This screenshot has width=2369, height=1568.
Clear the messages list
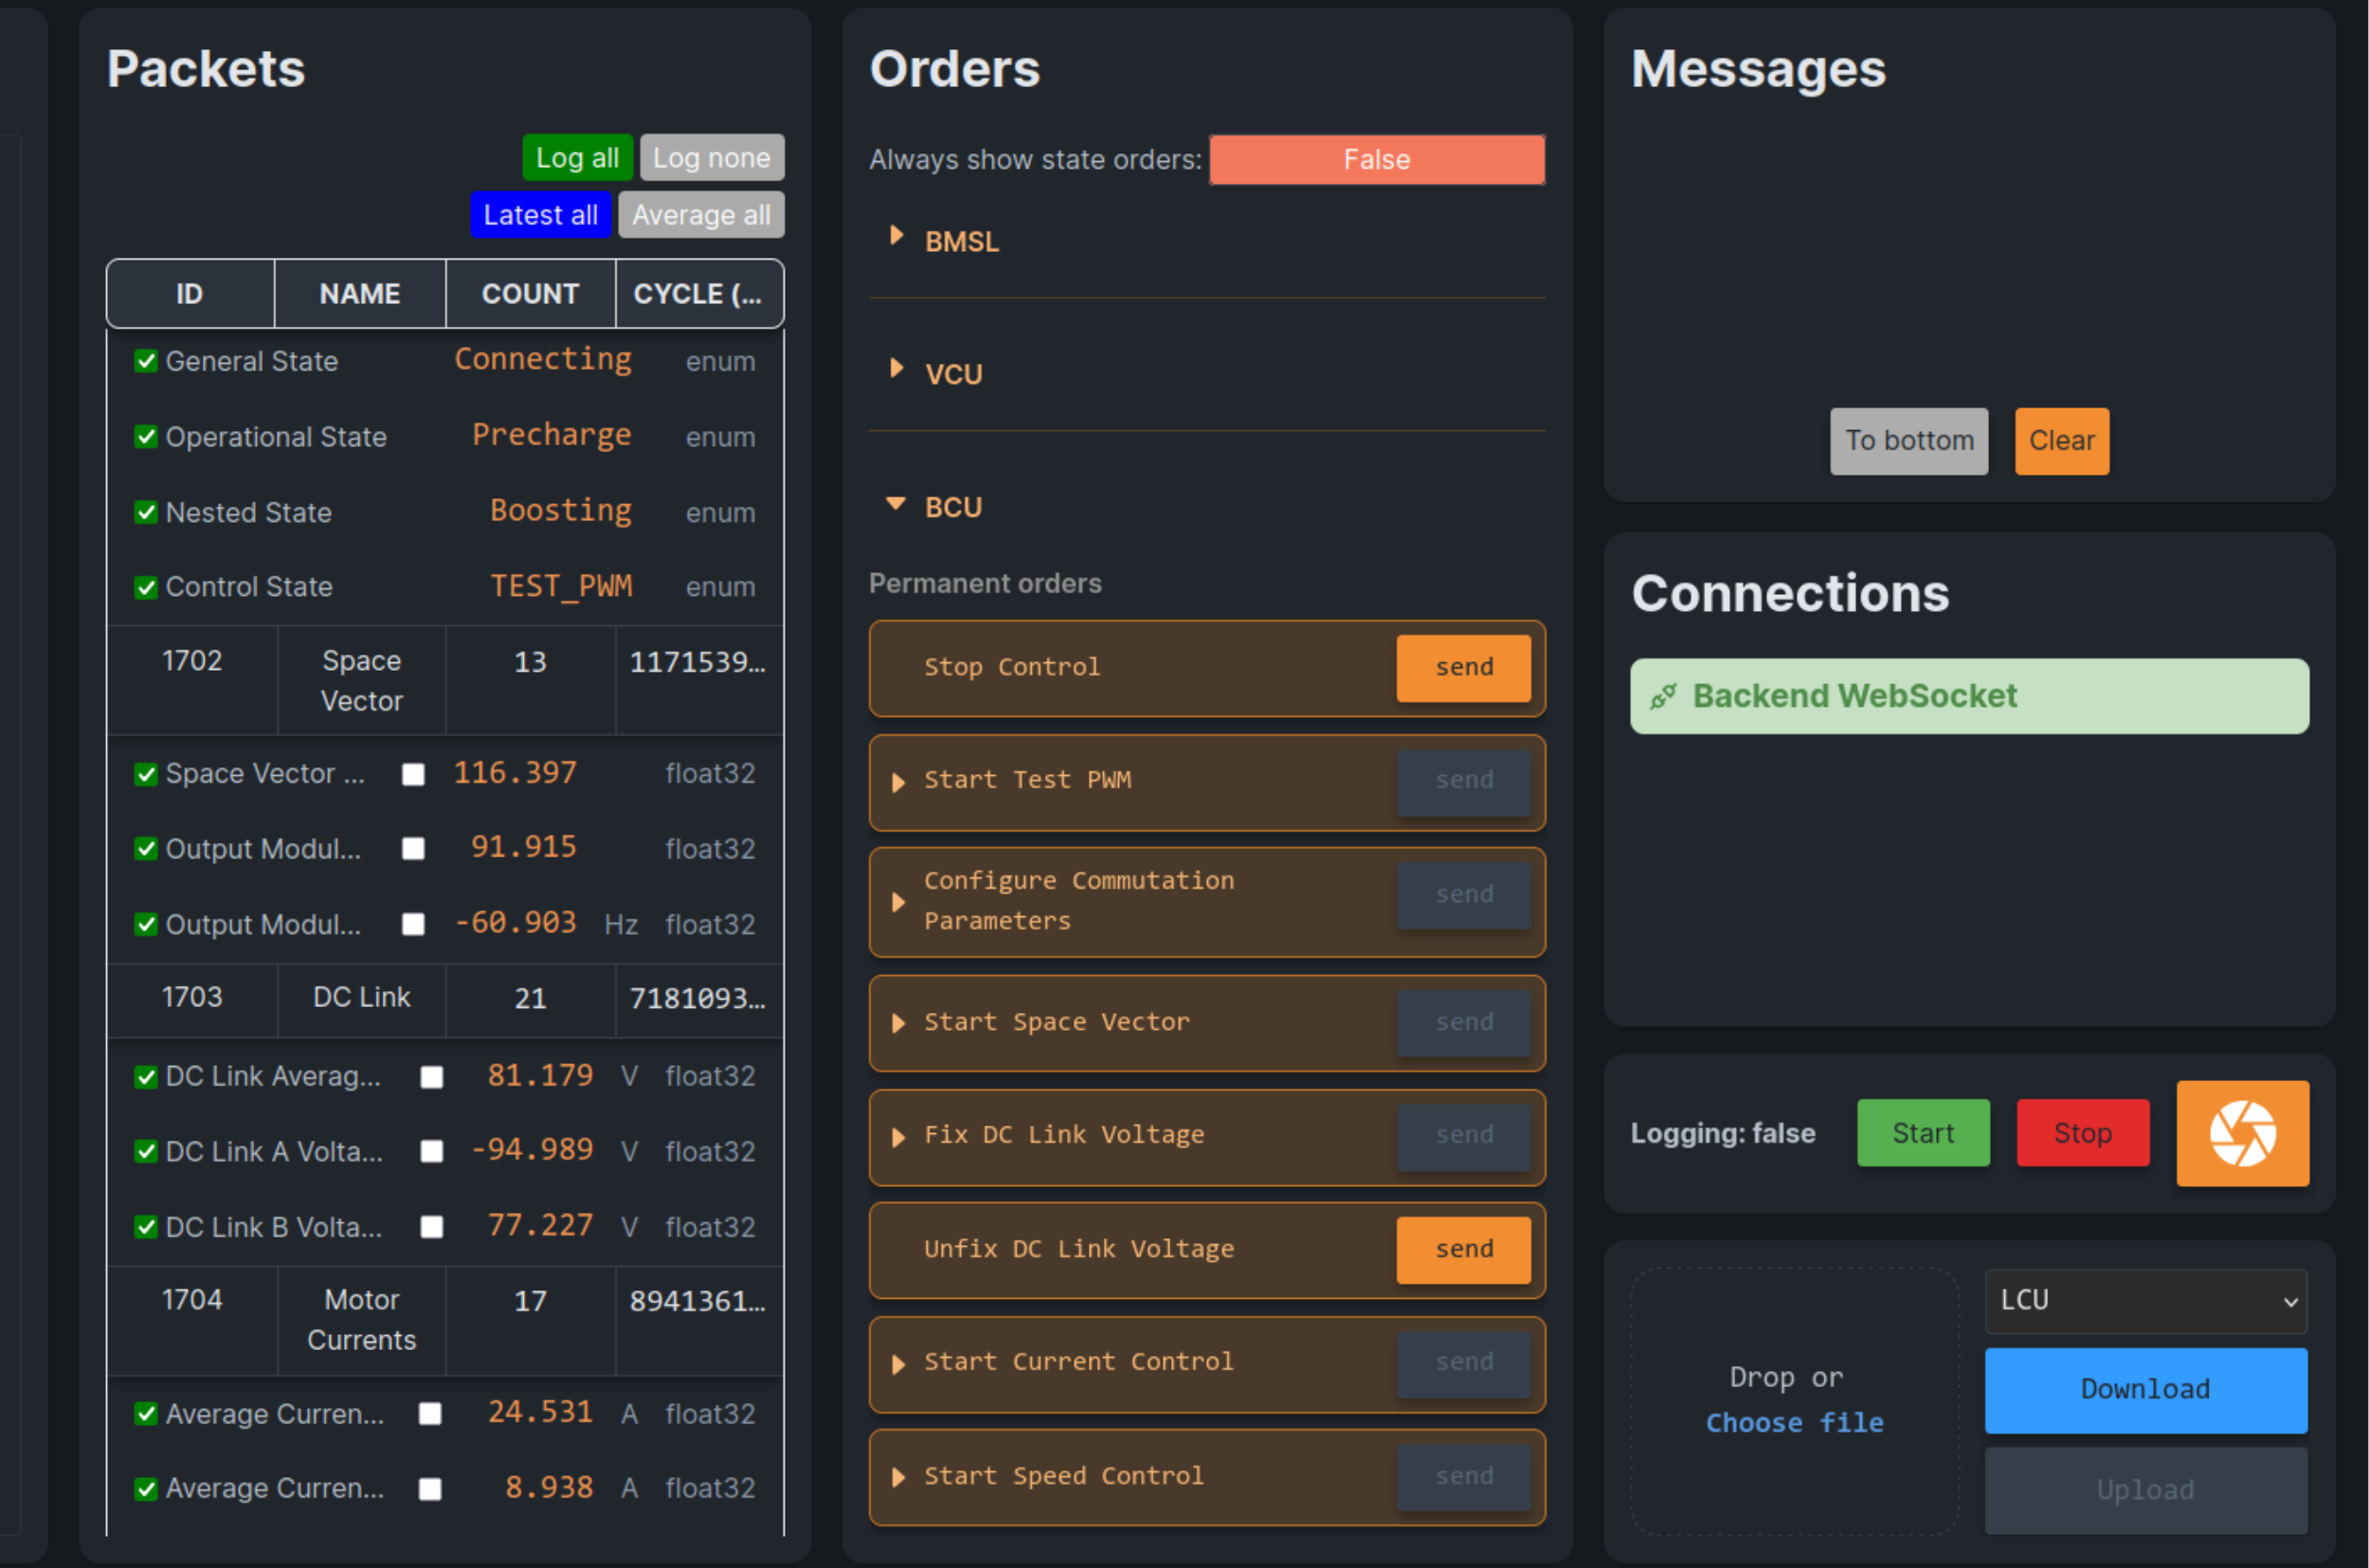[2061, 441]
